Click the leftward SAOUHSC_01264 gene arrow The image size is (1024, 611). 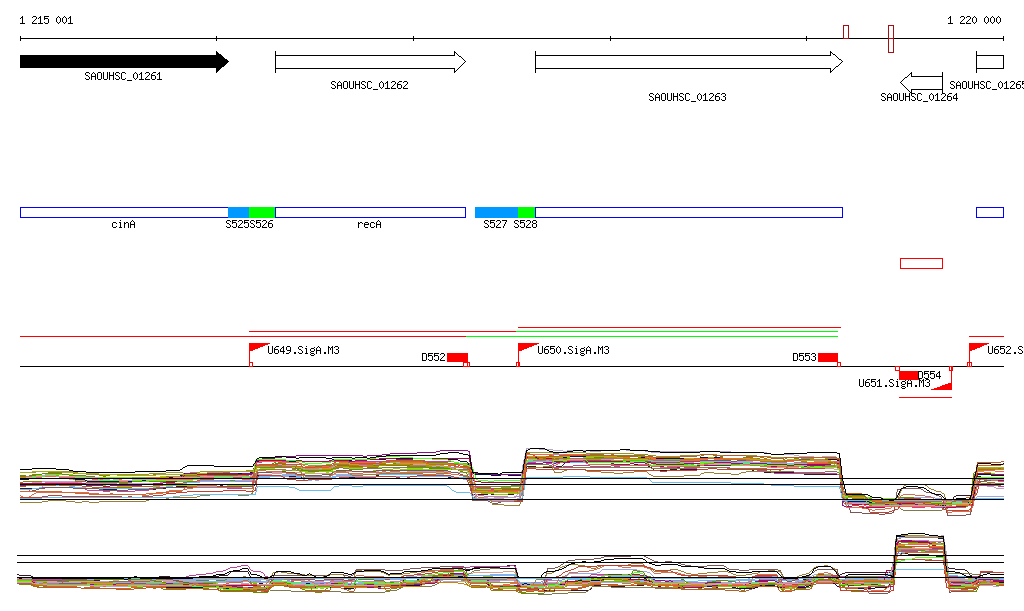(x=921, y=81)
